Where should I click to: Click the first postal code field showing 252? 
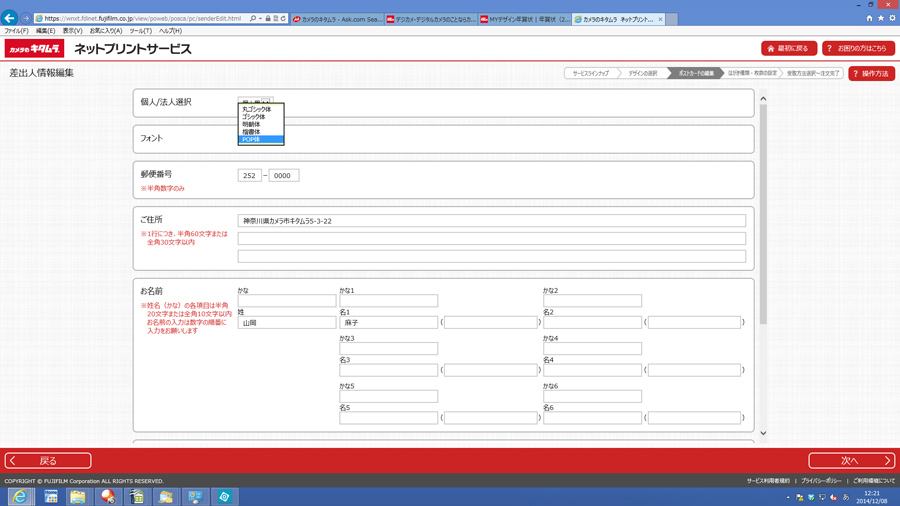pos(249,175)
